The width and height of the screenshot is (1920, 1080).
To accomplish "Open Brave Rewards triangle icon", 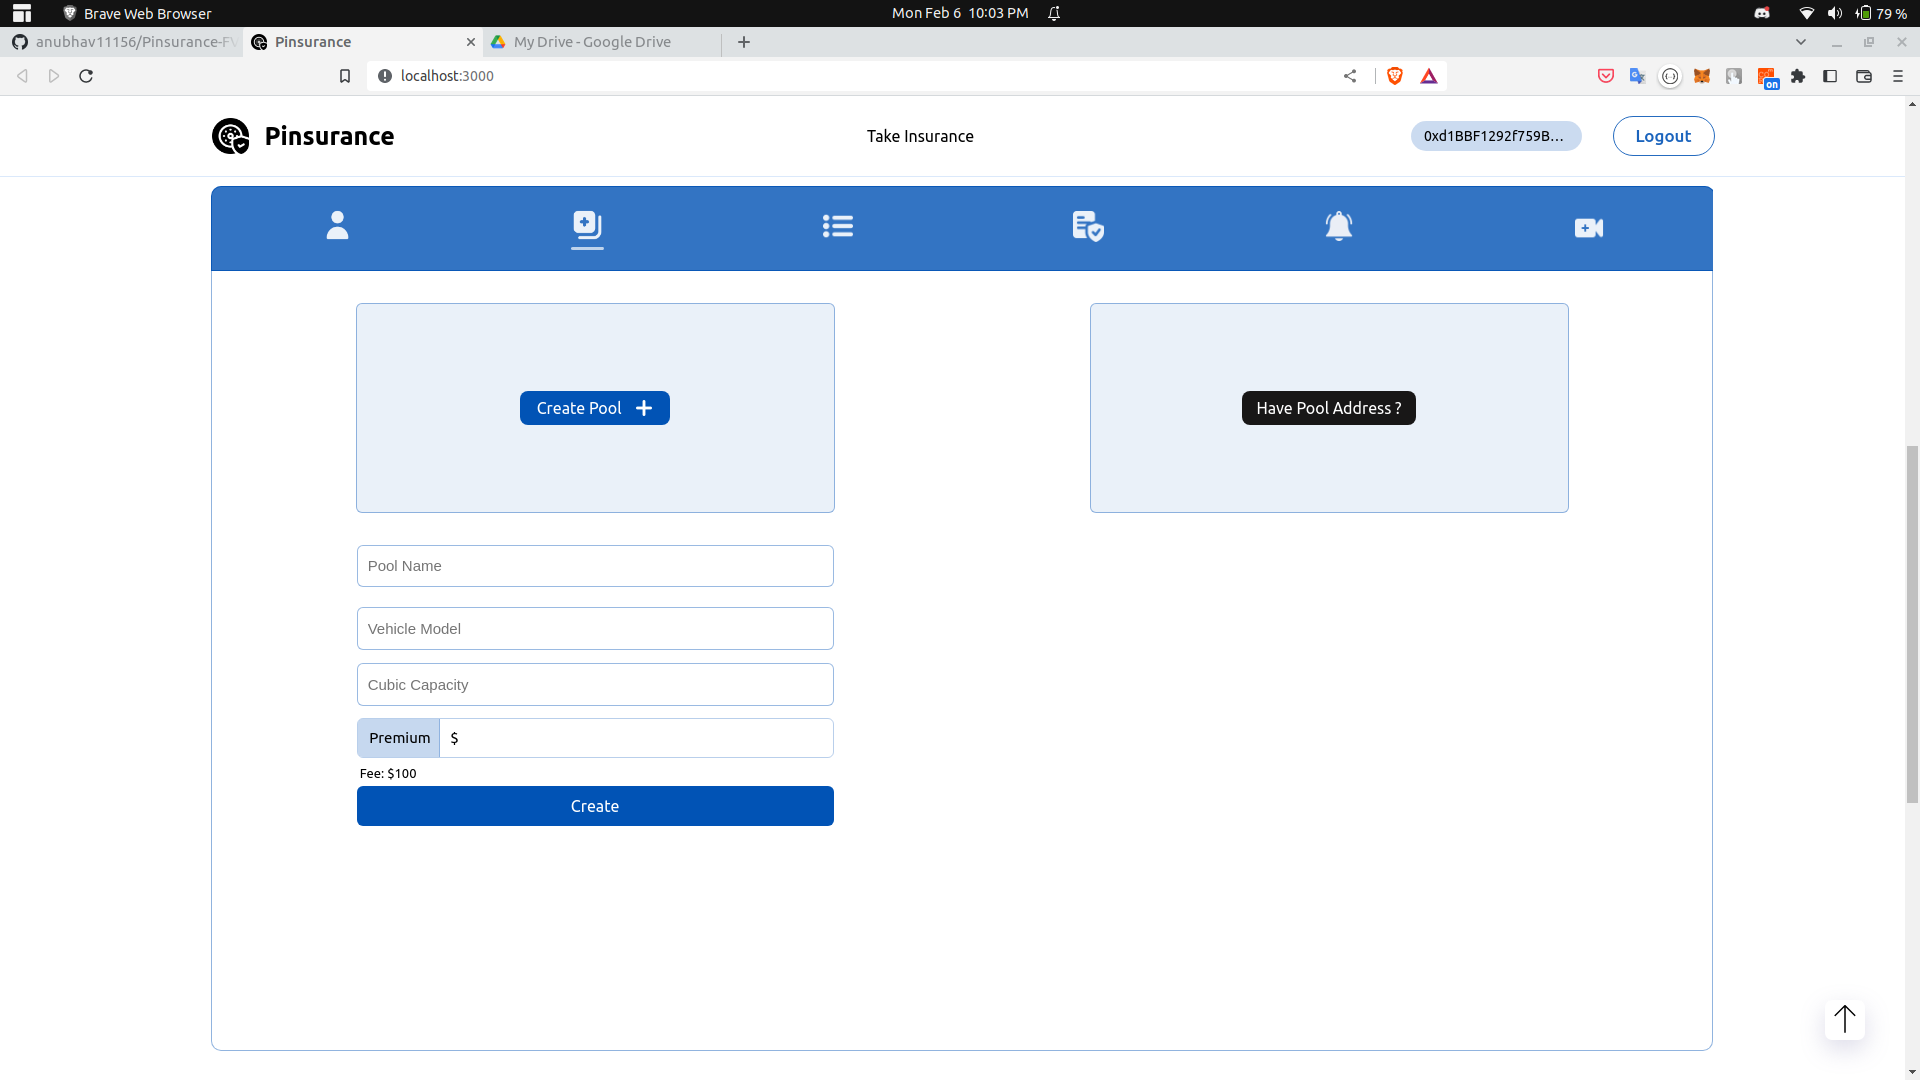I will tap(1429, 76).
